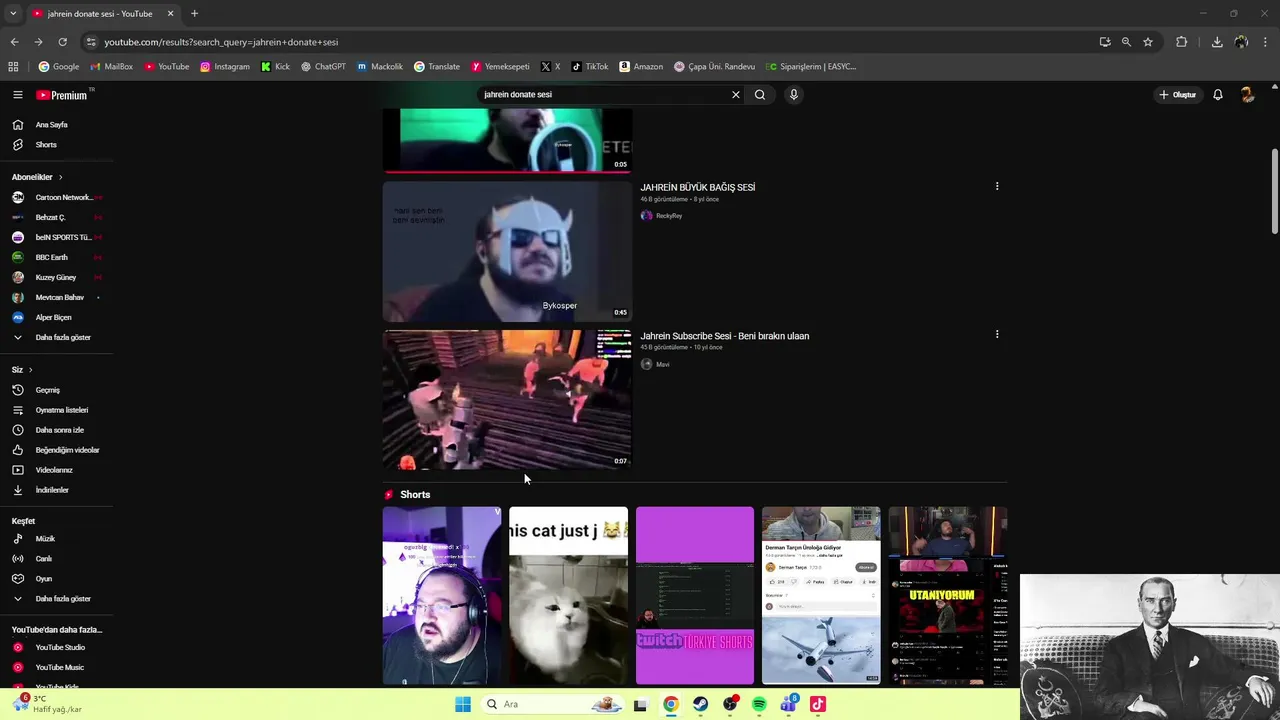
Task: Open the tab search dropdown arrow
Action: [x=13, y=14]
